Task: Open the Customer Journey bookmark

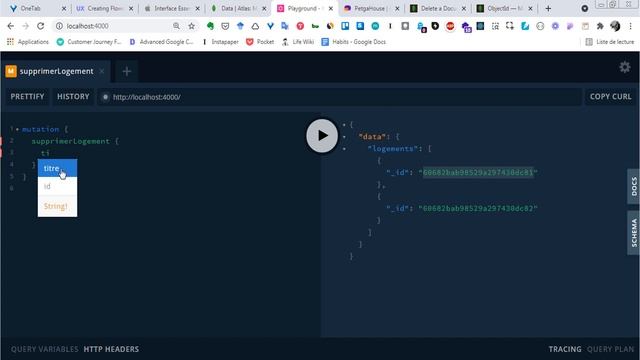Action: click(89, 42)
